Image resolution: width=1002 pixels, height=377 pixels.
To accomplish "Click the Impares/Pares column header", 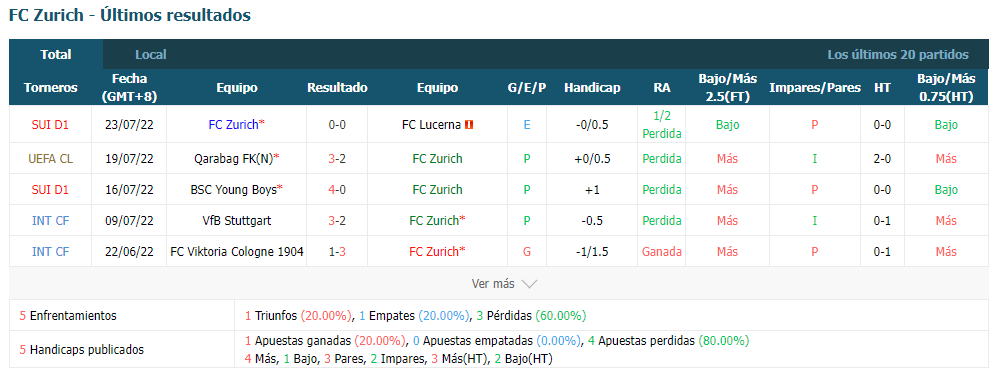I will [815, 88].
